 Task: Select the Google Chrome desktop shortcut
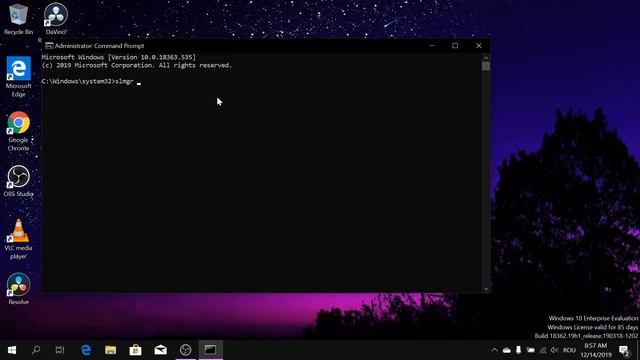[18, 131]
